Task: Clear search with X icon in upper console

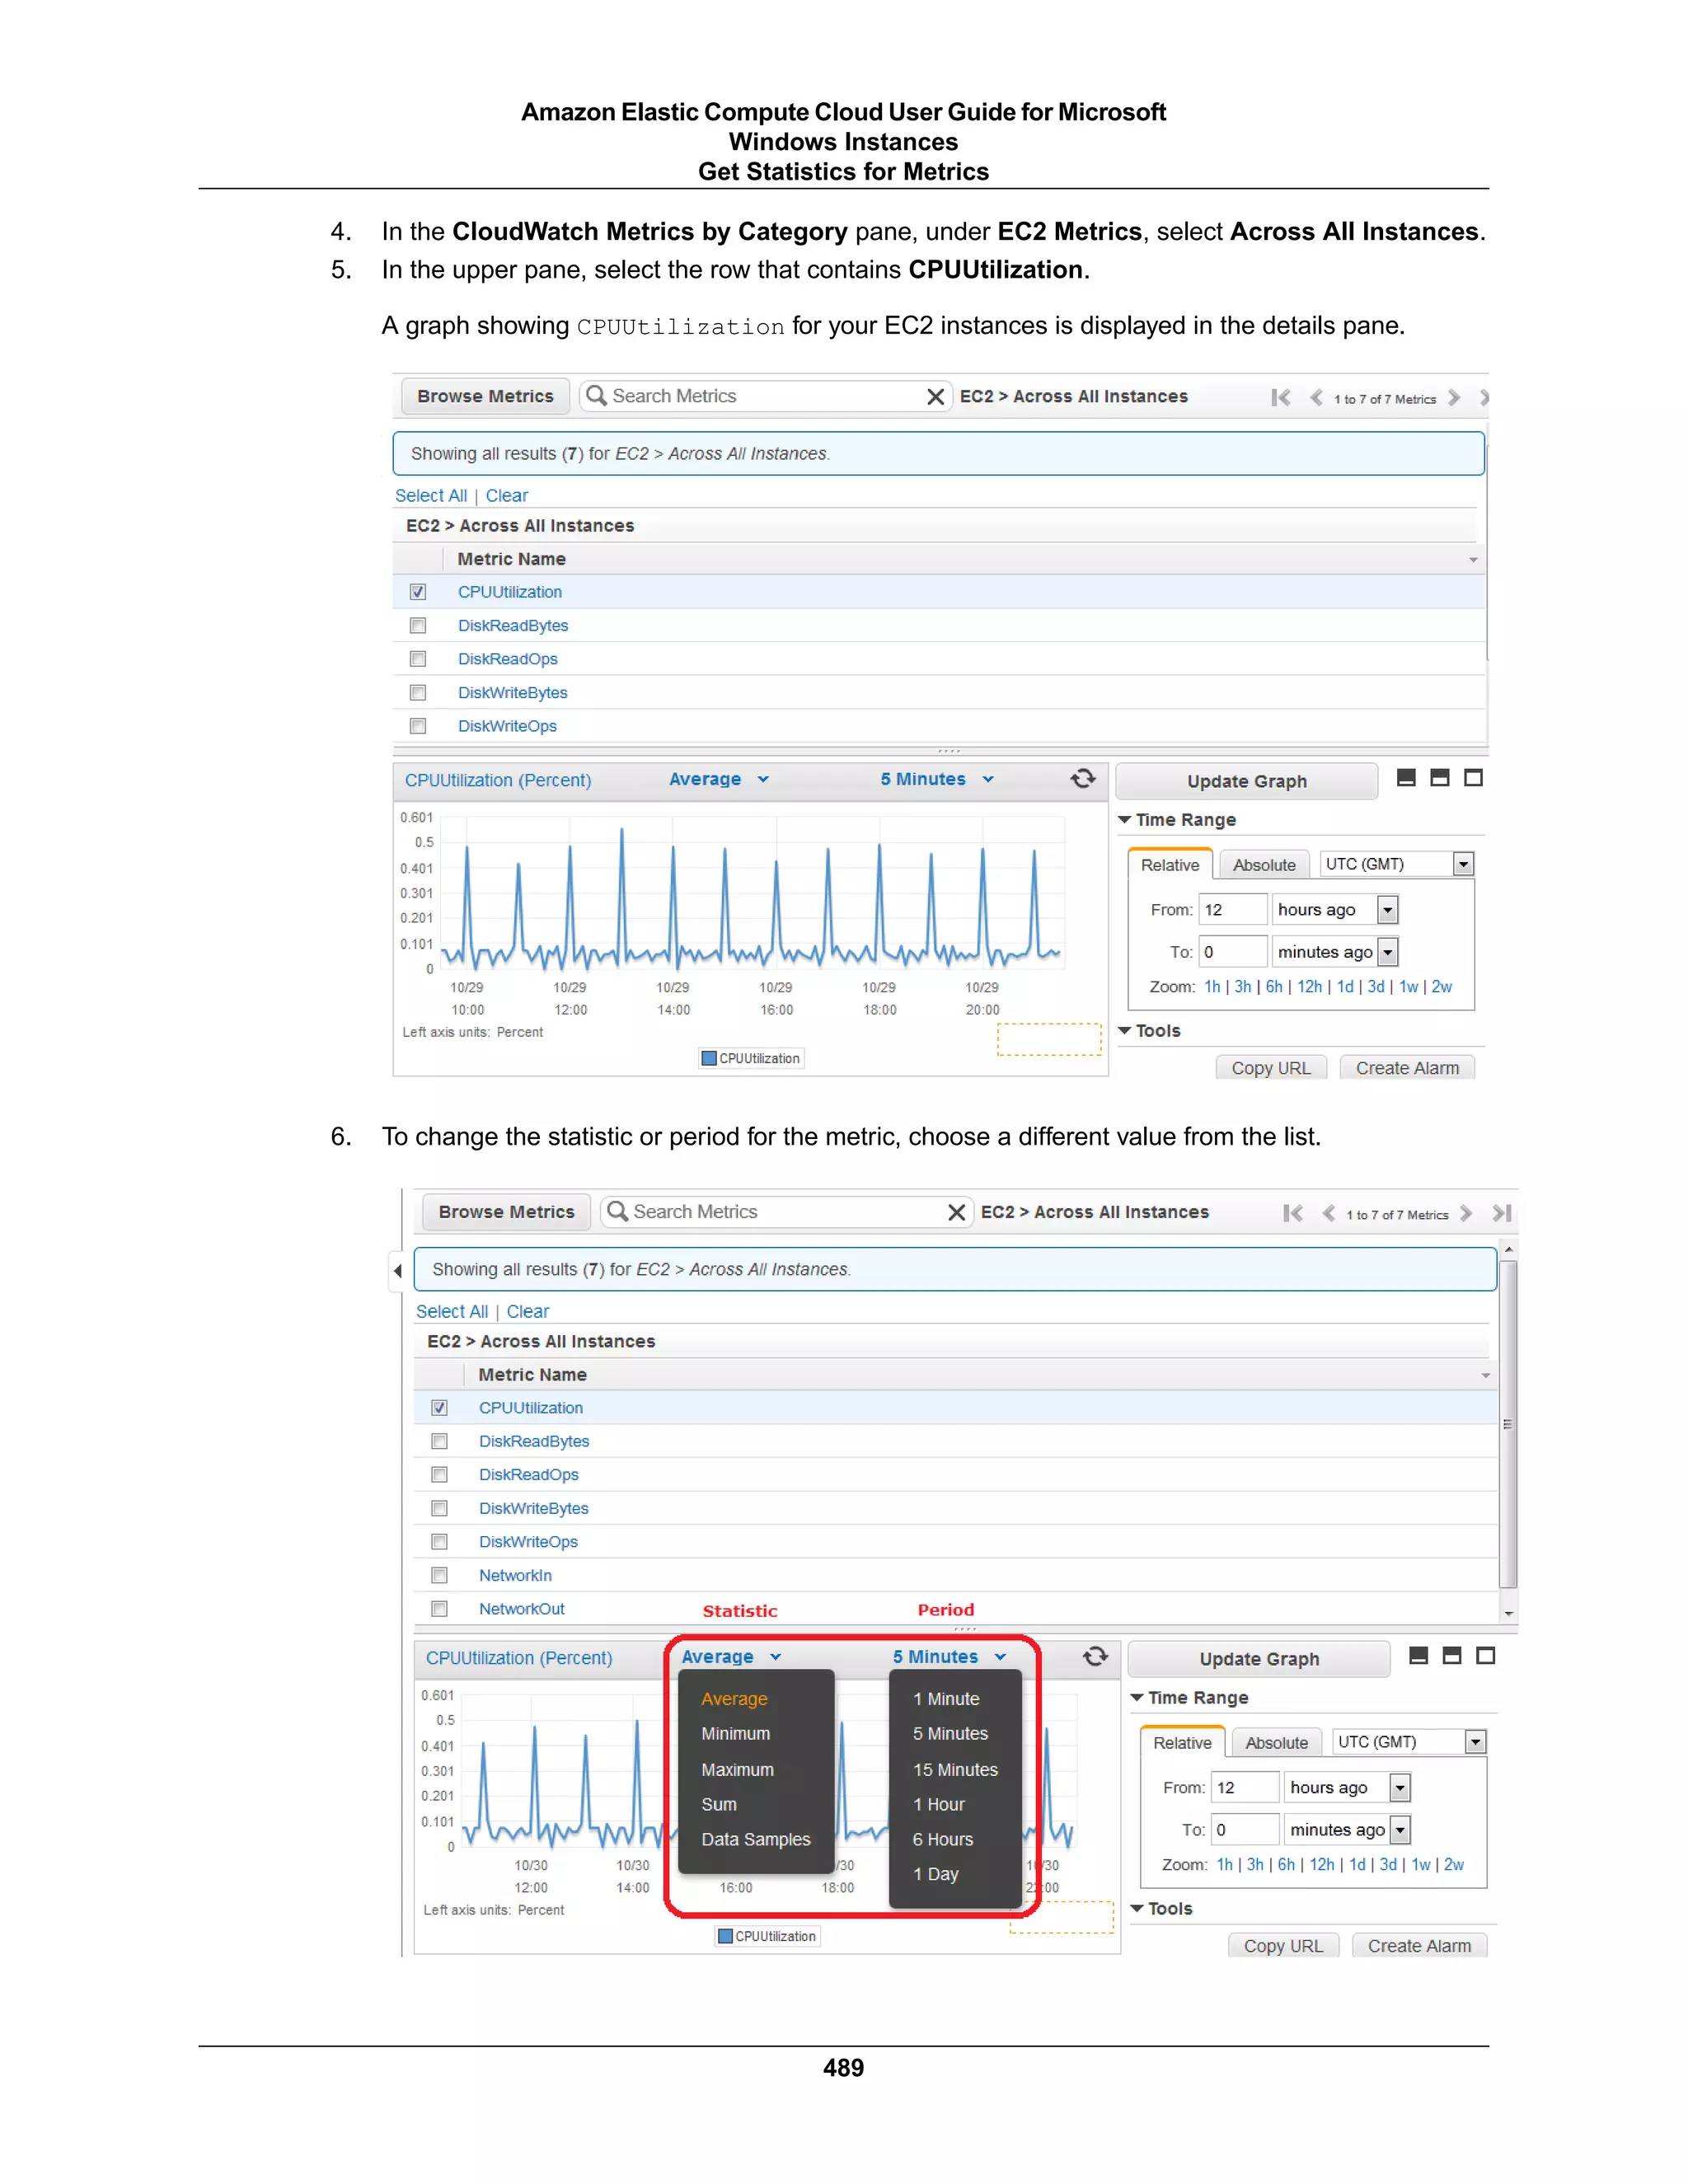Action: (x=935, y=397)
